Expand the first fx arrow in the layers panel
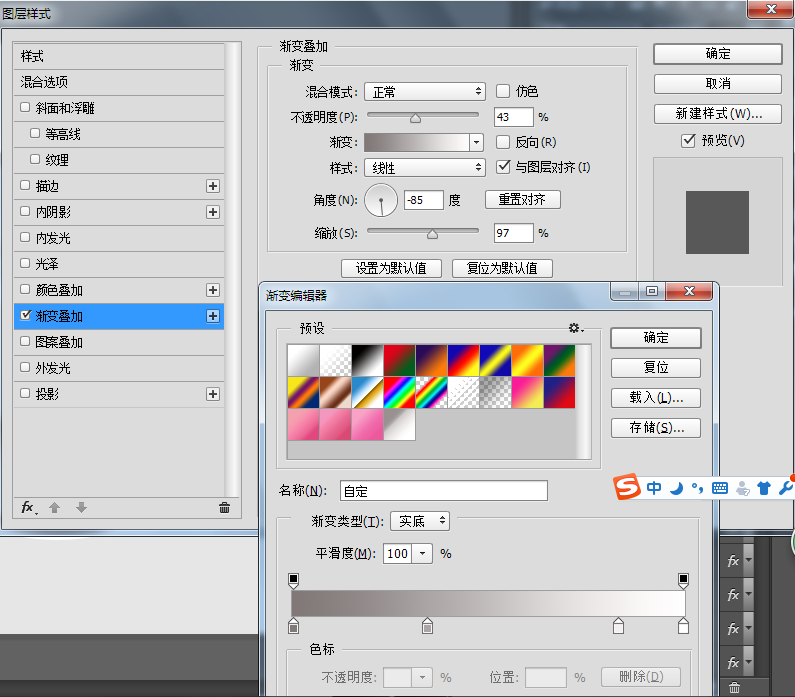Viewport: 795px width, 697px height. 748,560
